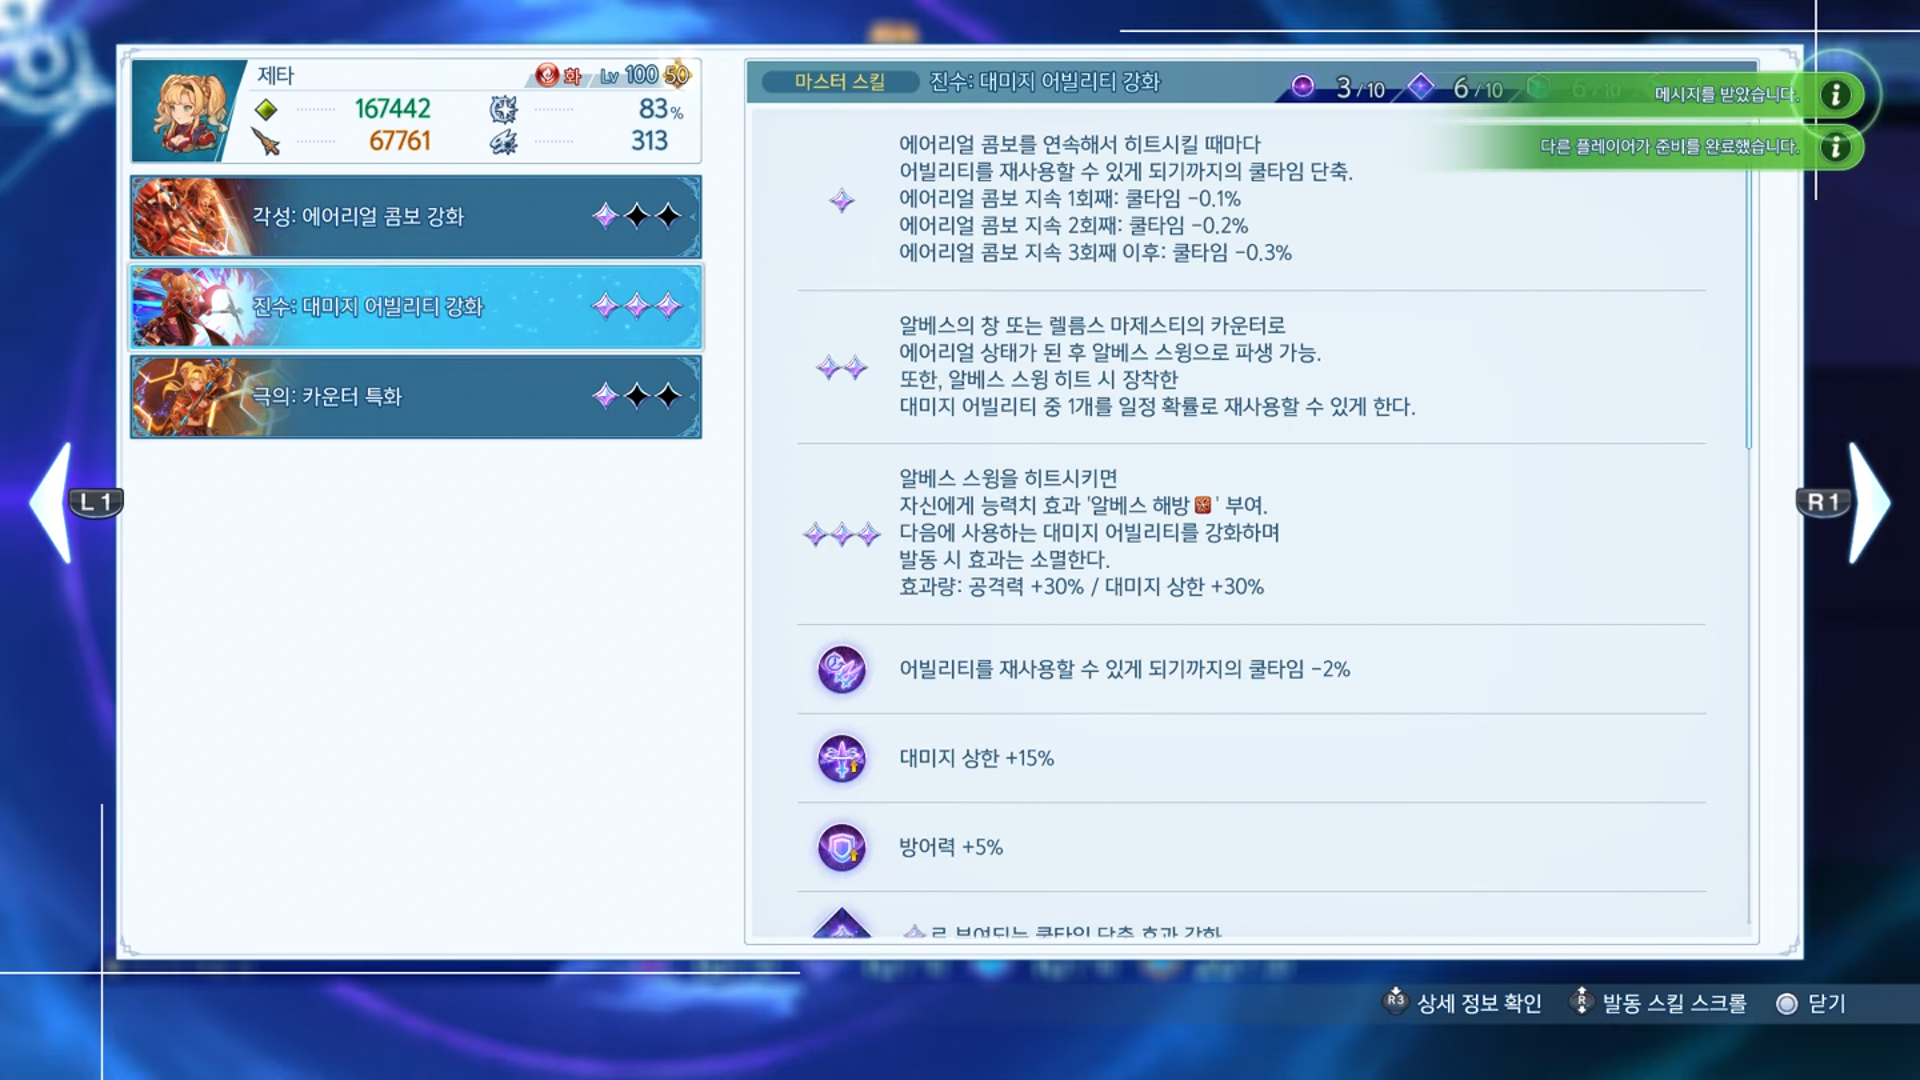Image resolution: width=1920 pixels, height=1080 pixels.
Task: Click the two-star tier icon in details
Action: 842,368
